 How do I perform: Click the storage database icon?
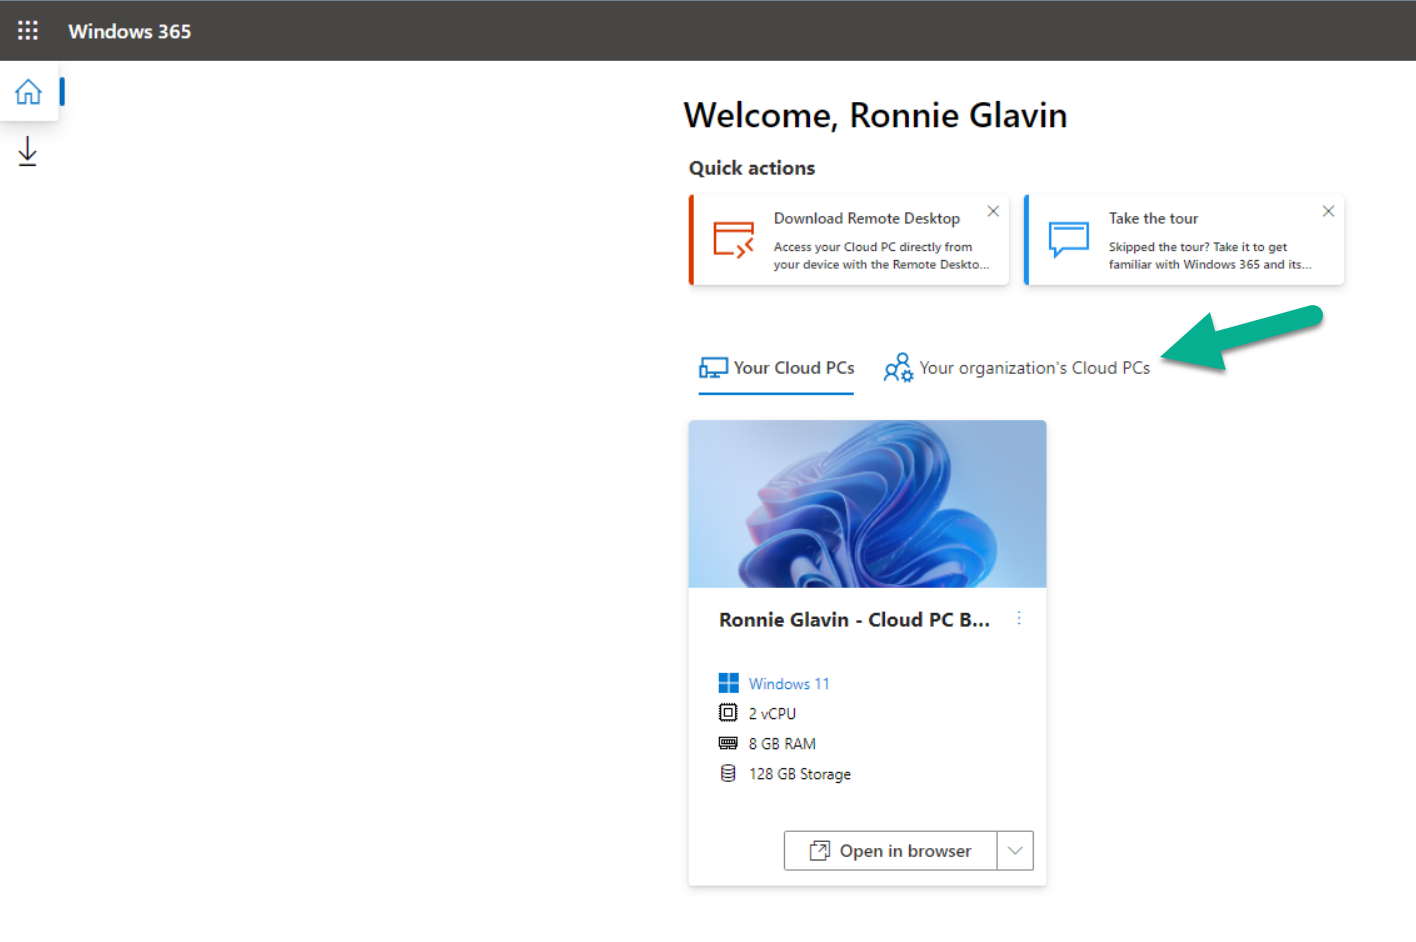(728, 773)
